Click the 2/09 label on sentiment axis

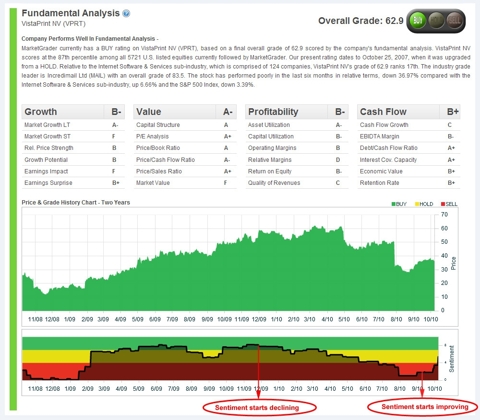click(x=87, y=389)
